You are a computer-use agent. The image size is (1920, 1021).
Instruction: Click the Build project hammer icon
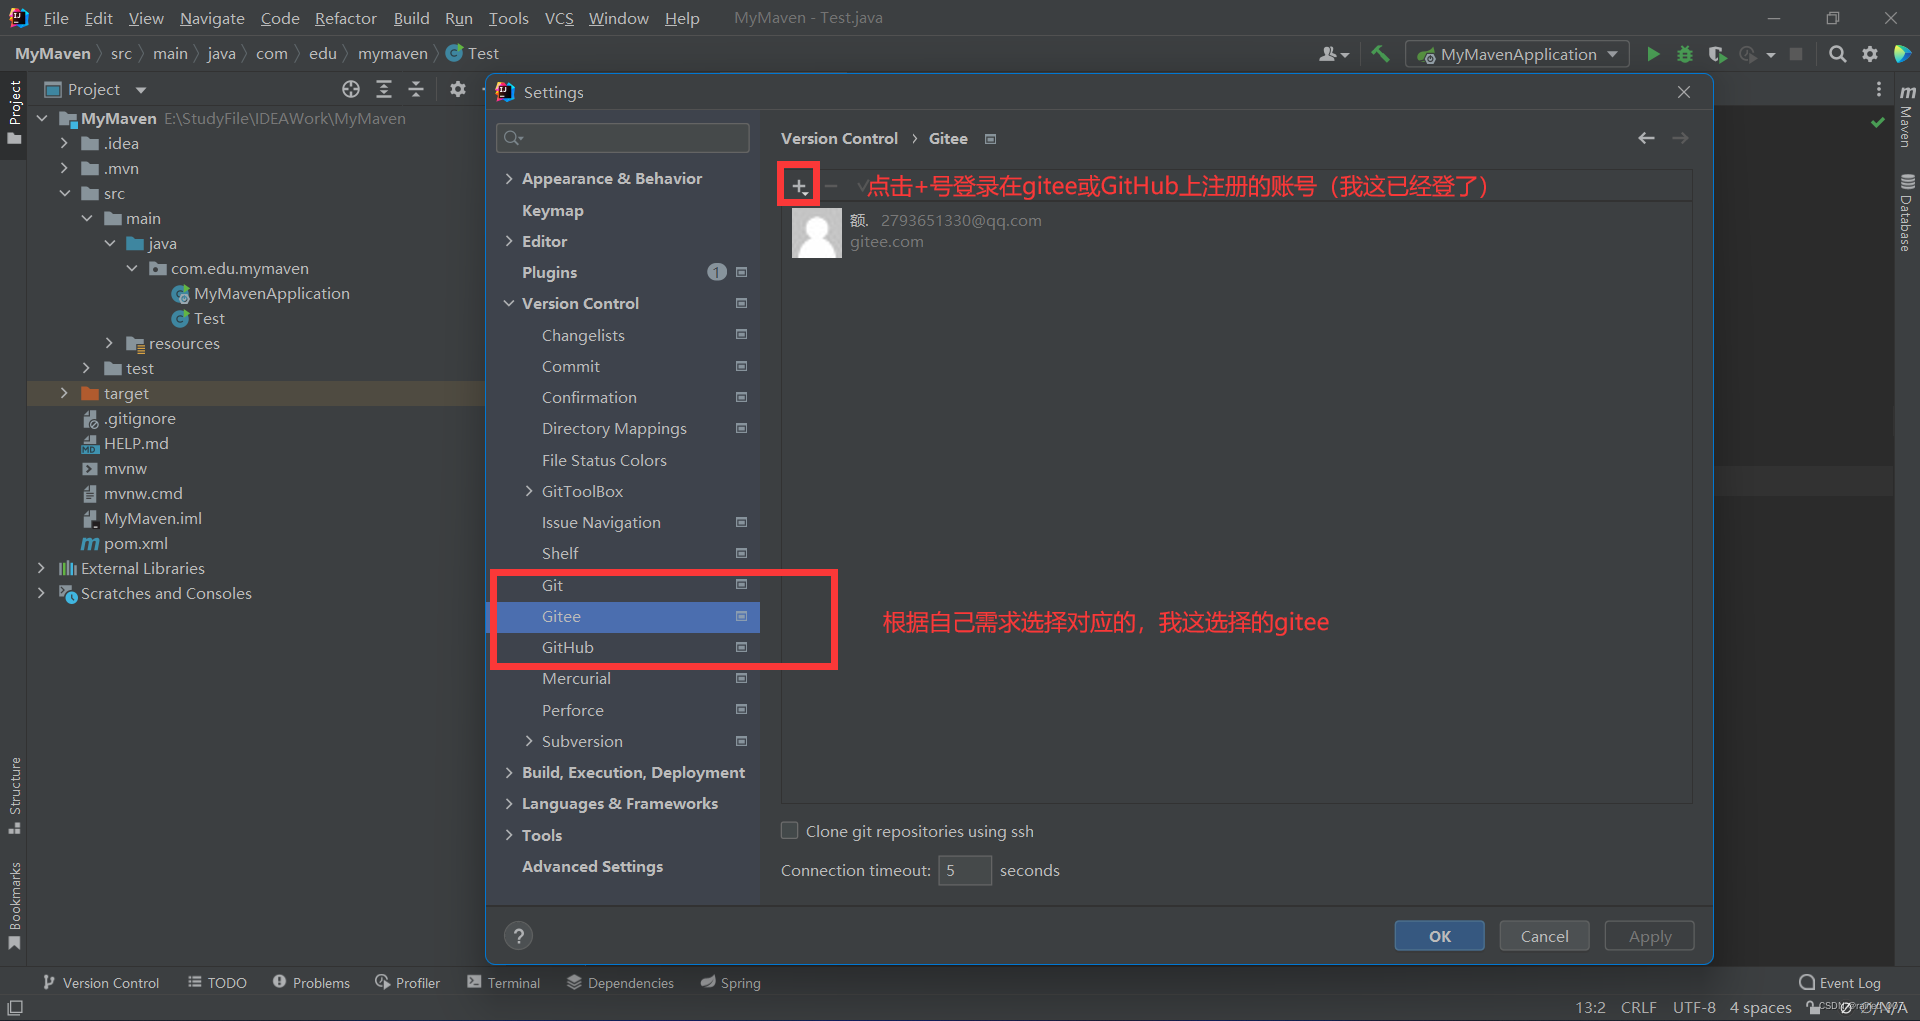pos(1380,54)
